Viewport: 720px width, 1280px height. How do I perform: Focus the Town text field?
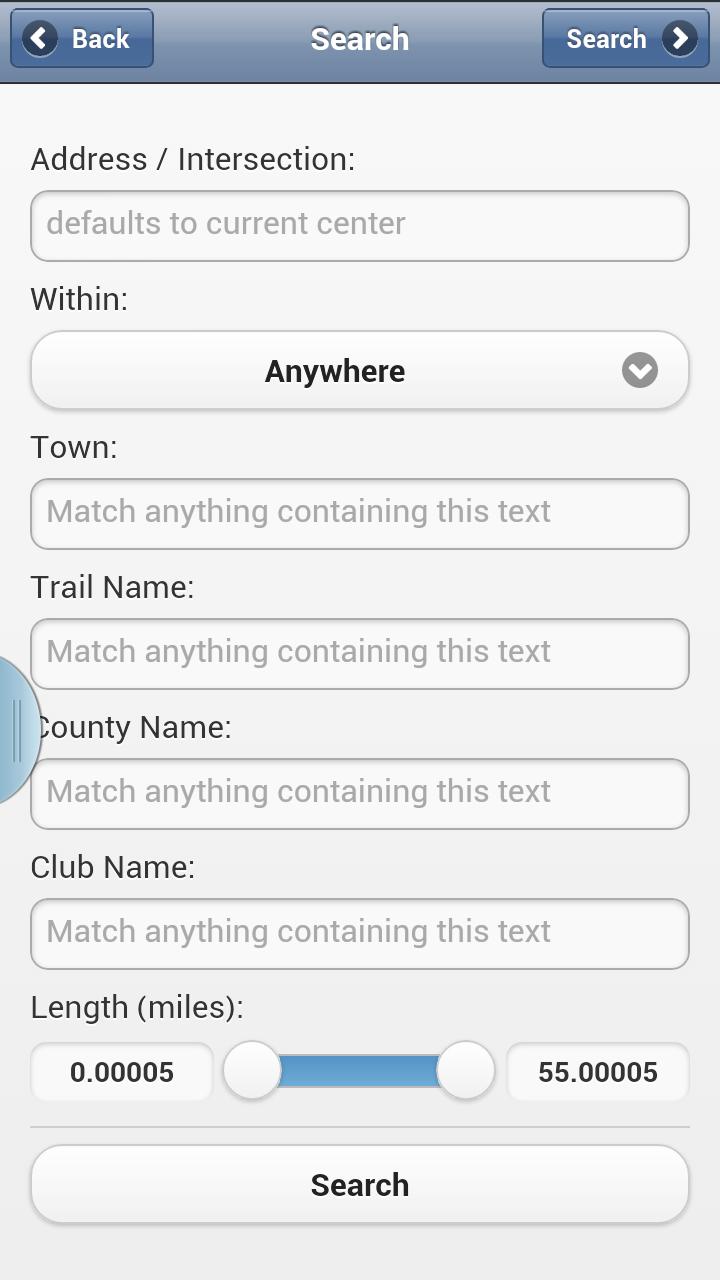(360, 513)
